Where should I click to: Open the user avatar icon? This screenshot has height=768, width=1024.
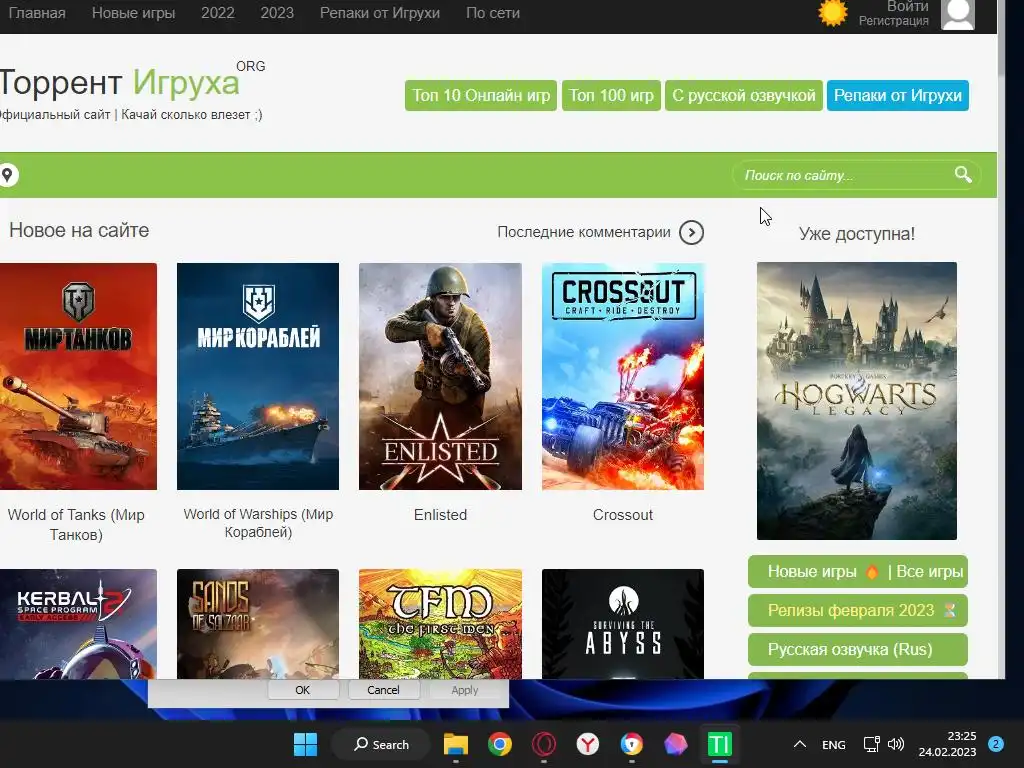tap(957, 14)
